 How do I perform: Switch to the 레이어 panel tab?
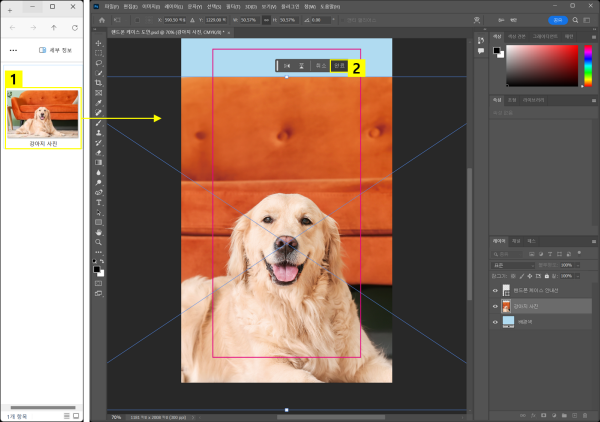coord(500,241)
